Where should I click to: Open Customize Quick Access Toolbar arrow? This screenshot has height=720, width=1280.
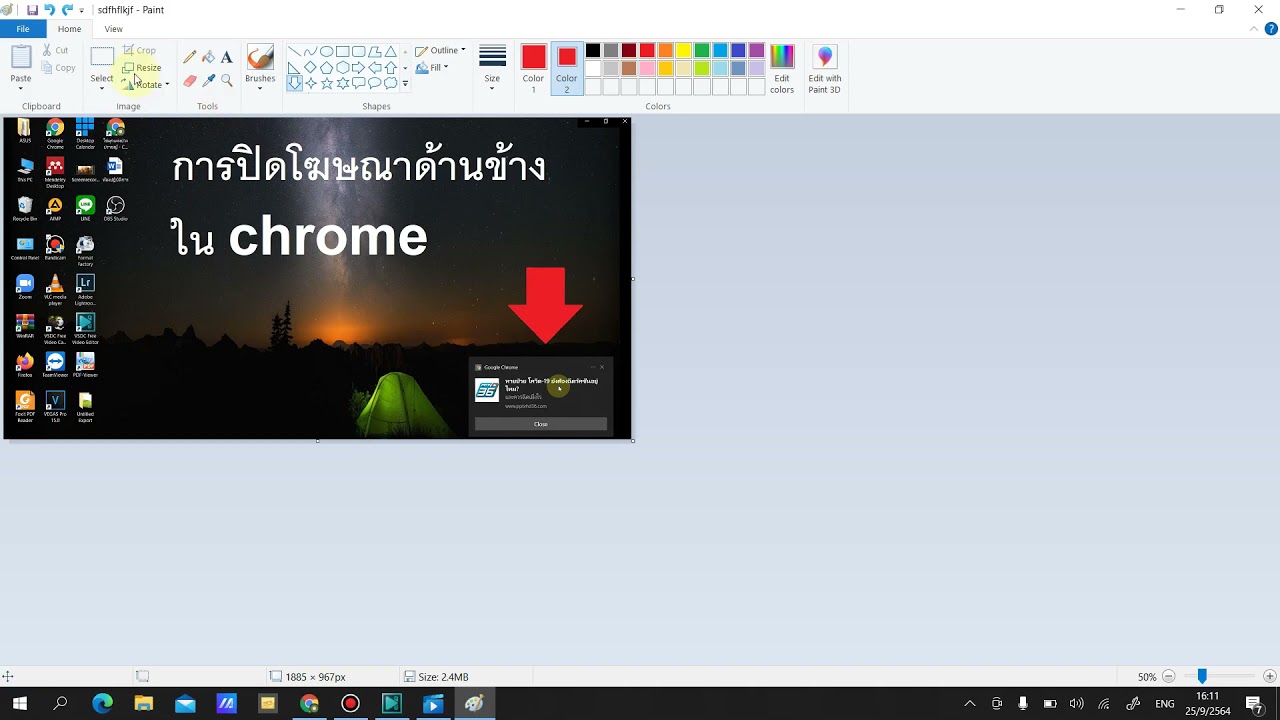(82, 10)
